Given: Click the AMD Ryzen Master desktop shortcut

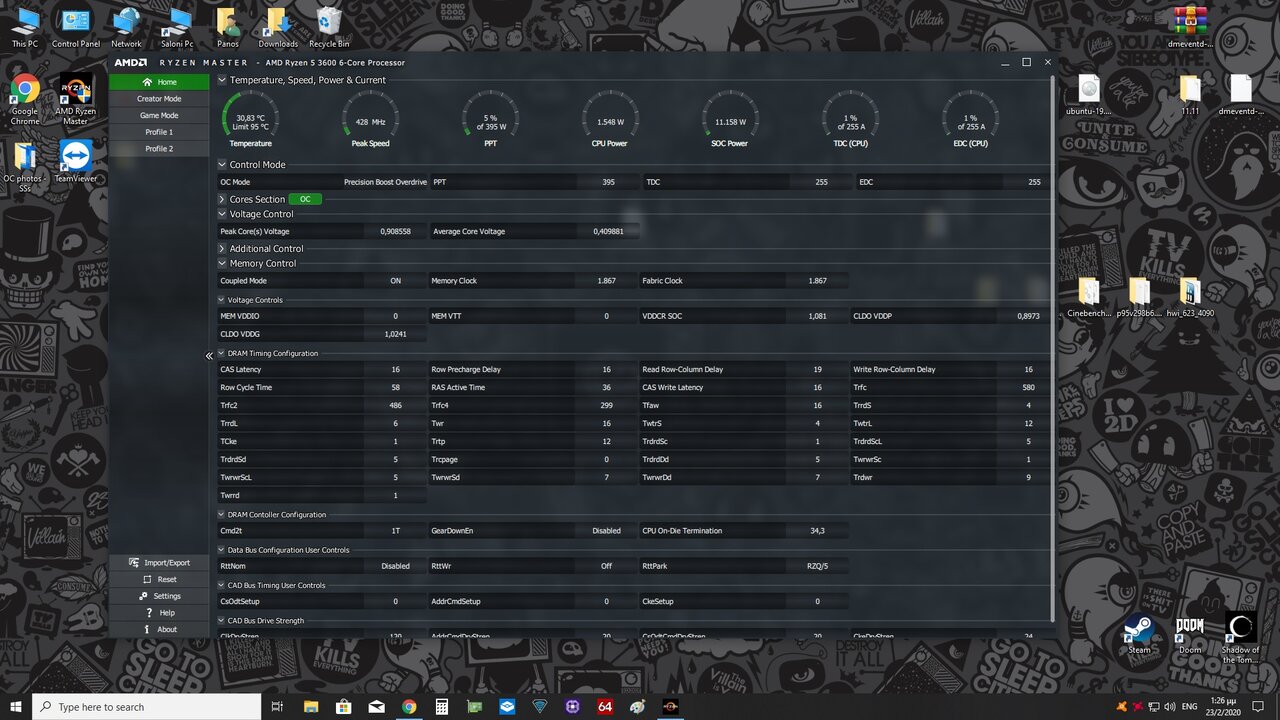Looking at the screenshot, I should point(76,96).
